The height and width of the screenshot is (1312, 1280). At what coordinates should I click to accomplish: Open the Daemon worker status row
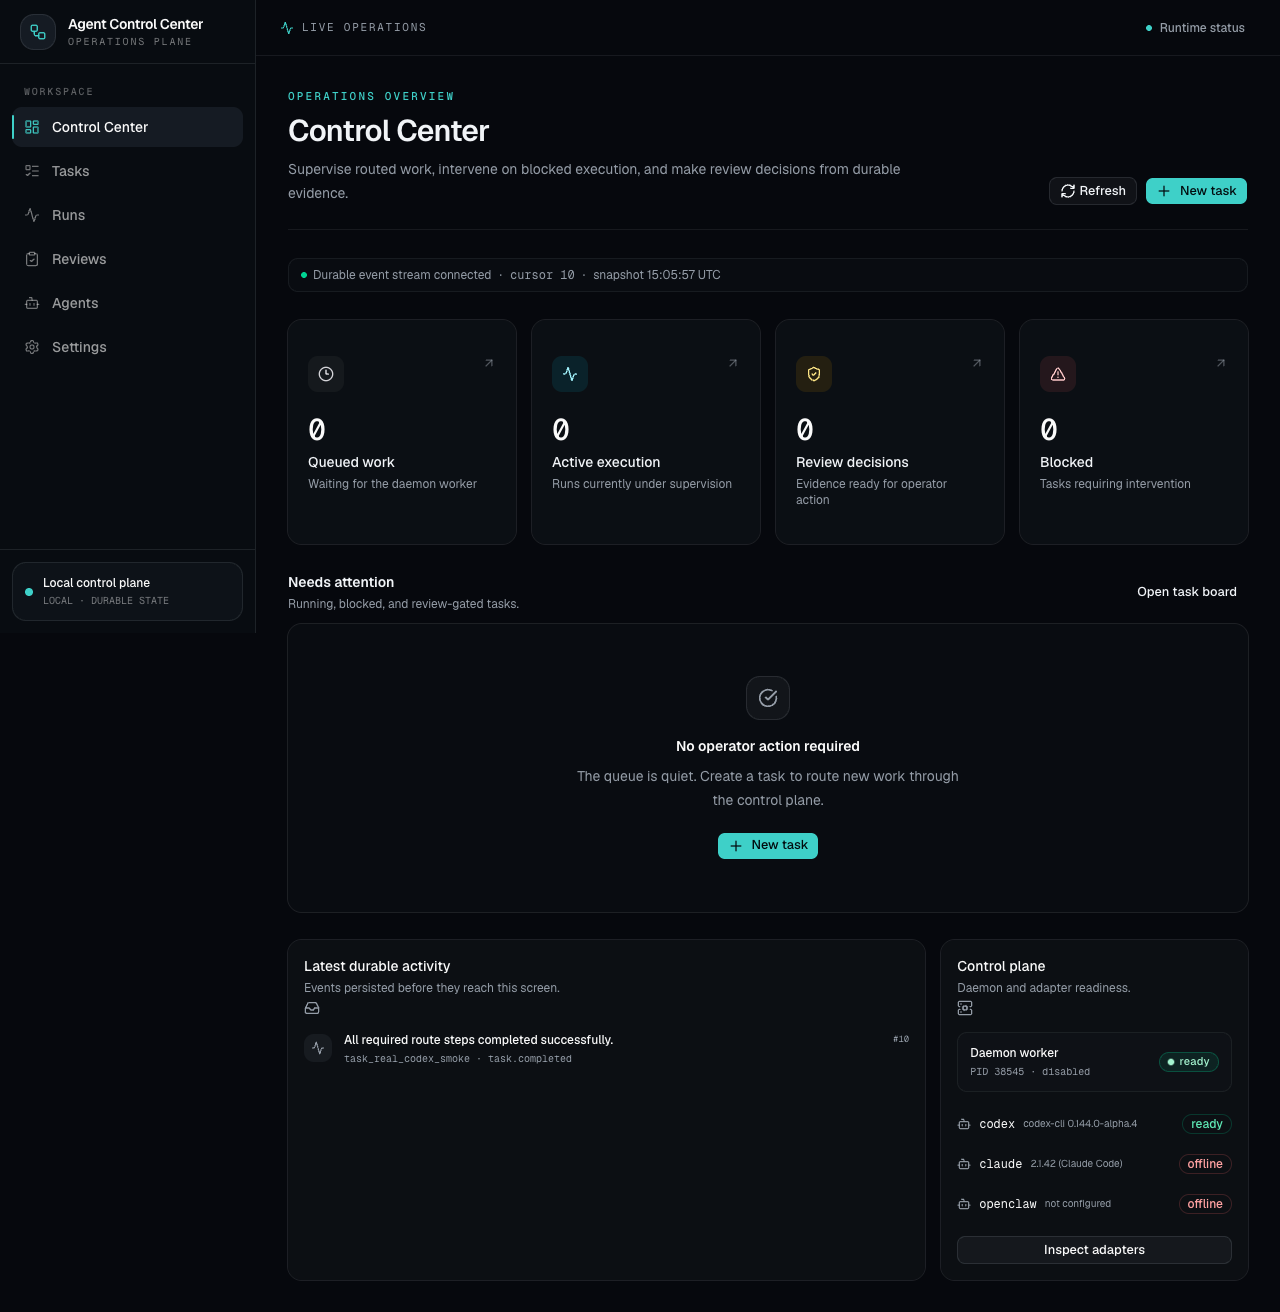click(1094, 1062)
